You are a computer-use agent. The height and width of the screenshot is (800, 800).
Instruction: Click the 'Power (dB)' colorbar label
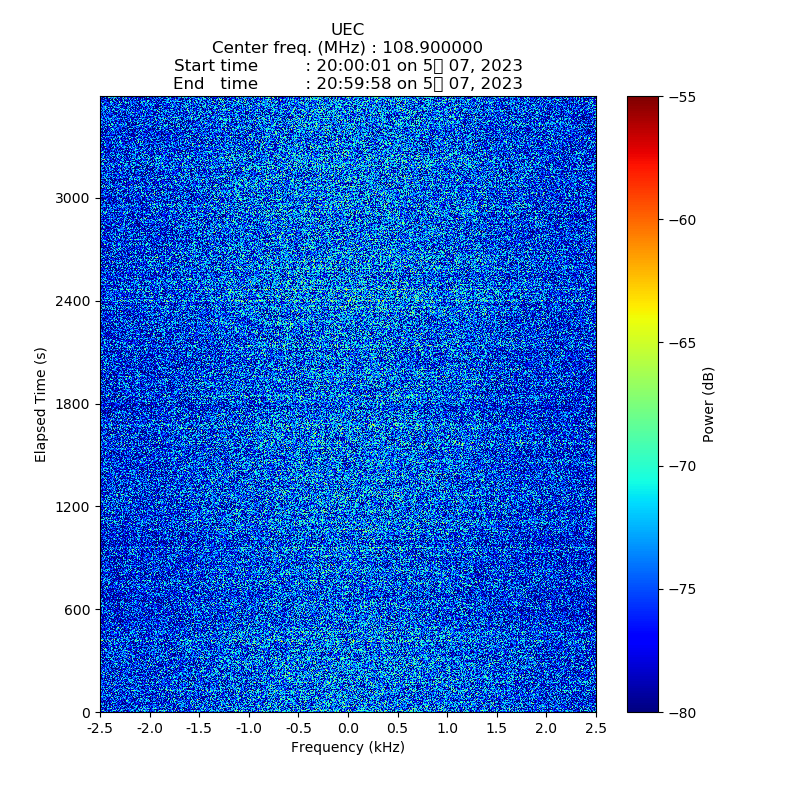pyautogui.click(x=708, y=405)
